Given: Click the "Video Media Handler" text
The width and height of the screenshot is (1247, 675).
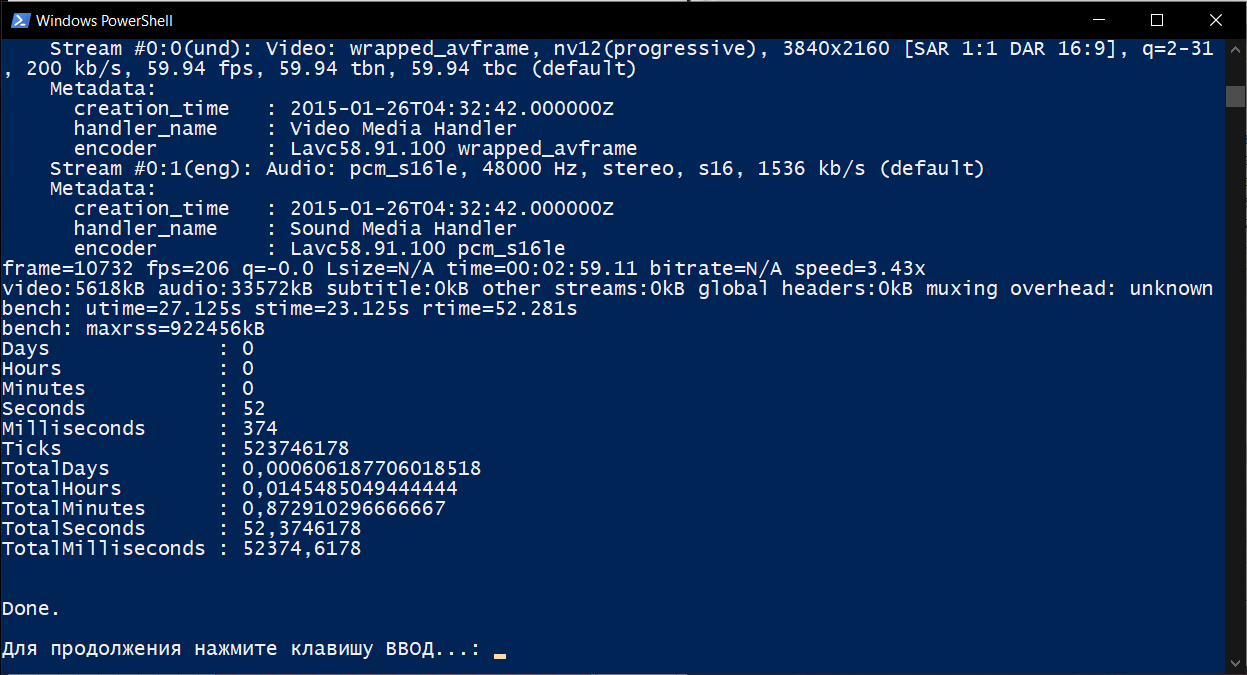Looking at the screenshot, I should [x=403, y=128].
